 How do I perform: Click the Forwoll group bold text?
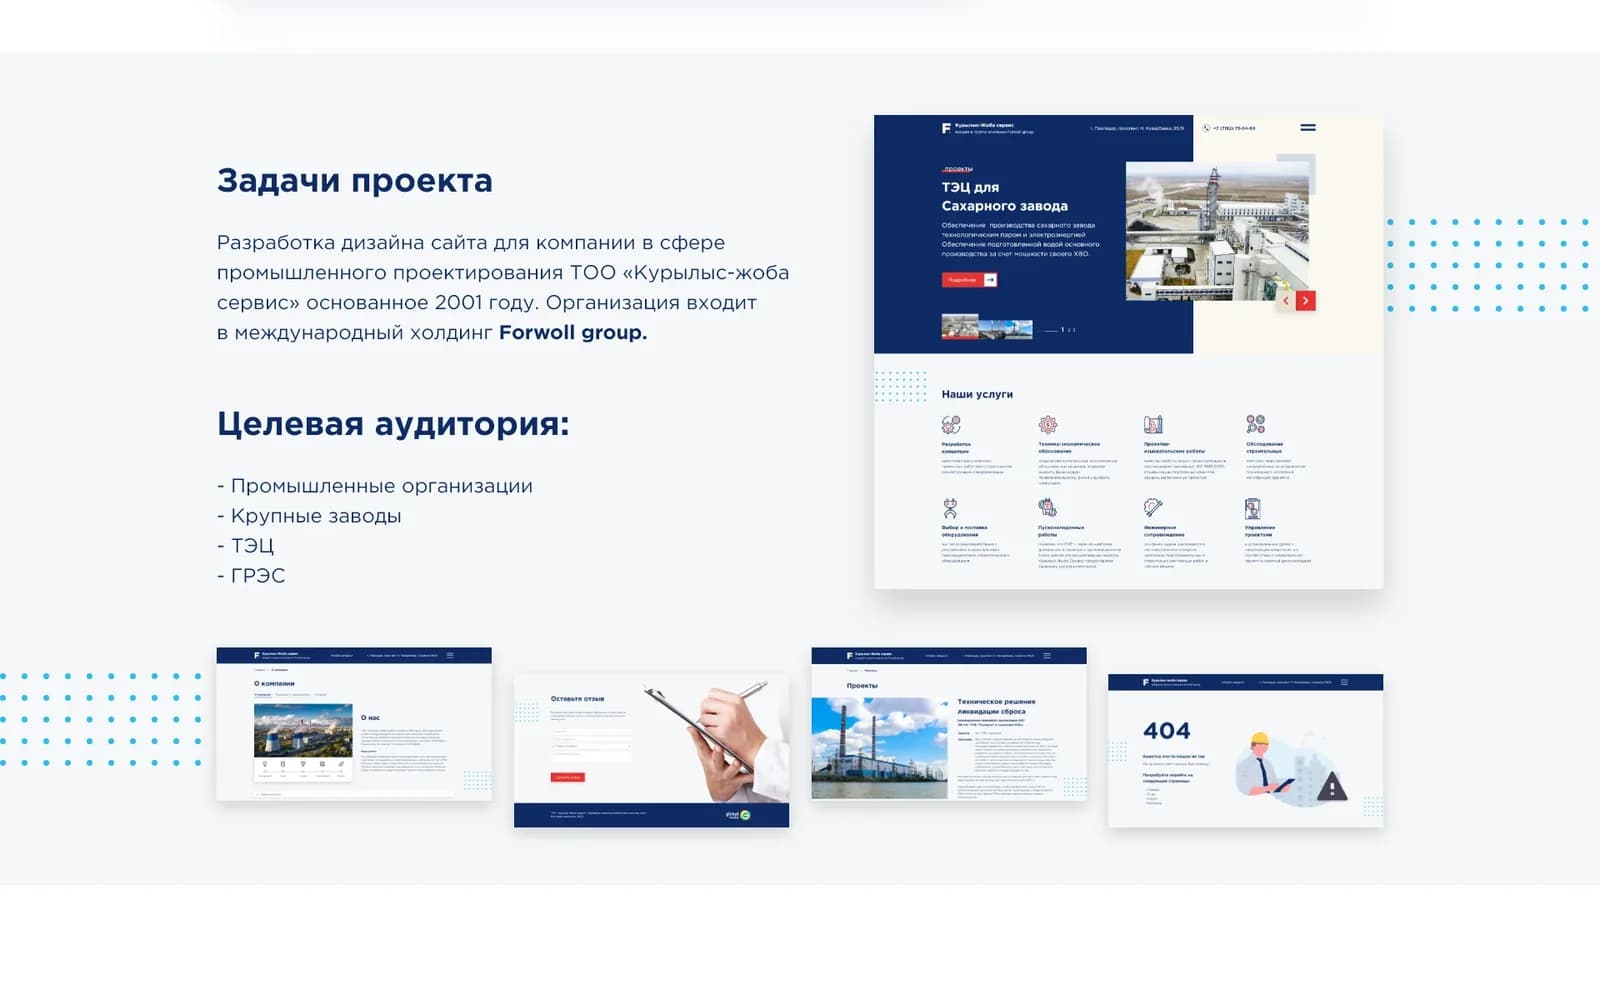573,333
